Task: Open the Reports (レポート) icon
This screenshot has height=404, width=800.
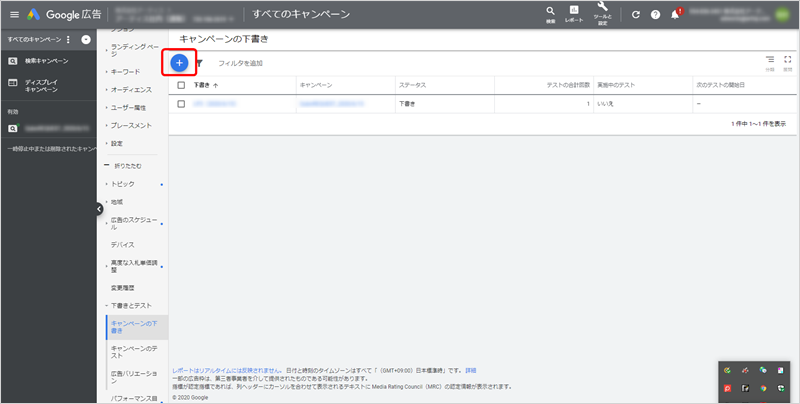Action: [x=574, y=14]
